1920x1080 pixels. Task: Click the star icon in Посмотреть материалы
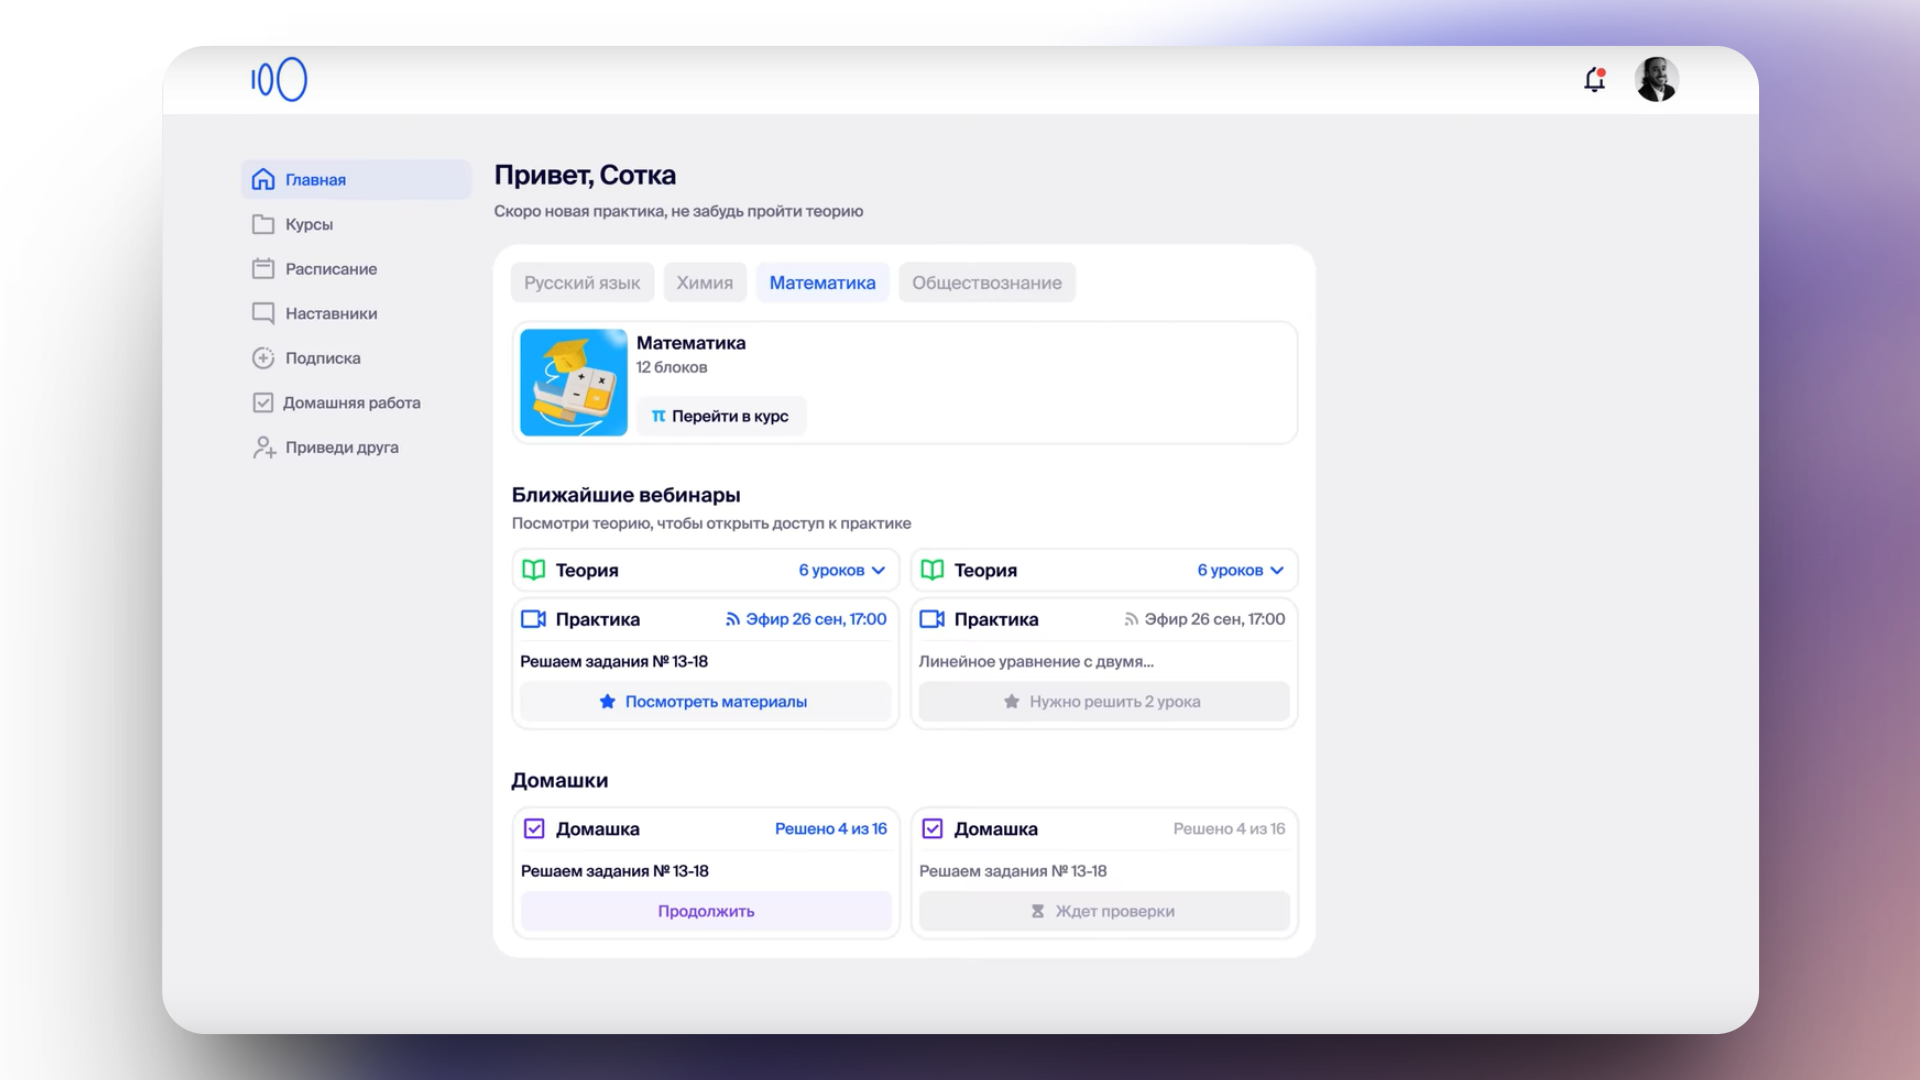(607, 701)
